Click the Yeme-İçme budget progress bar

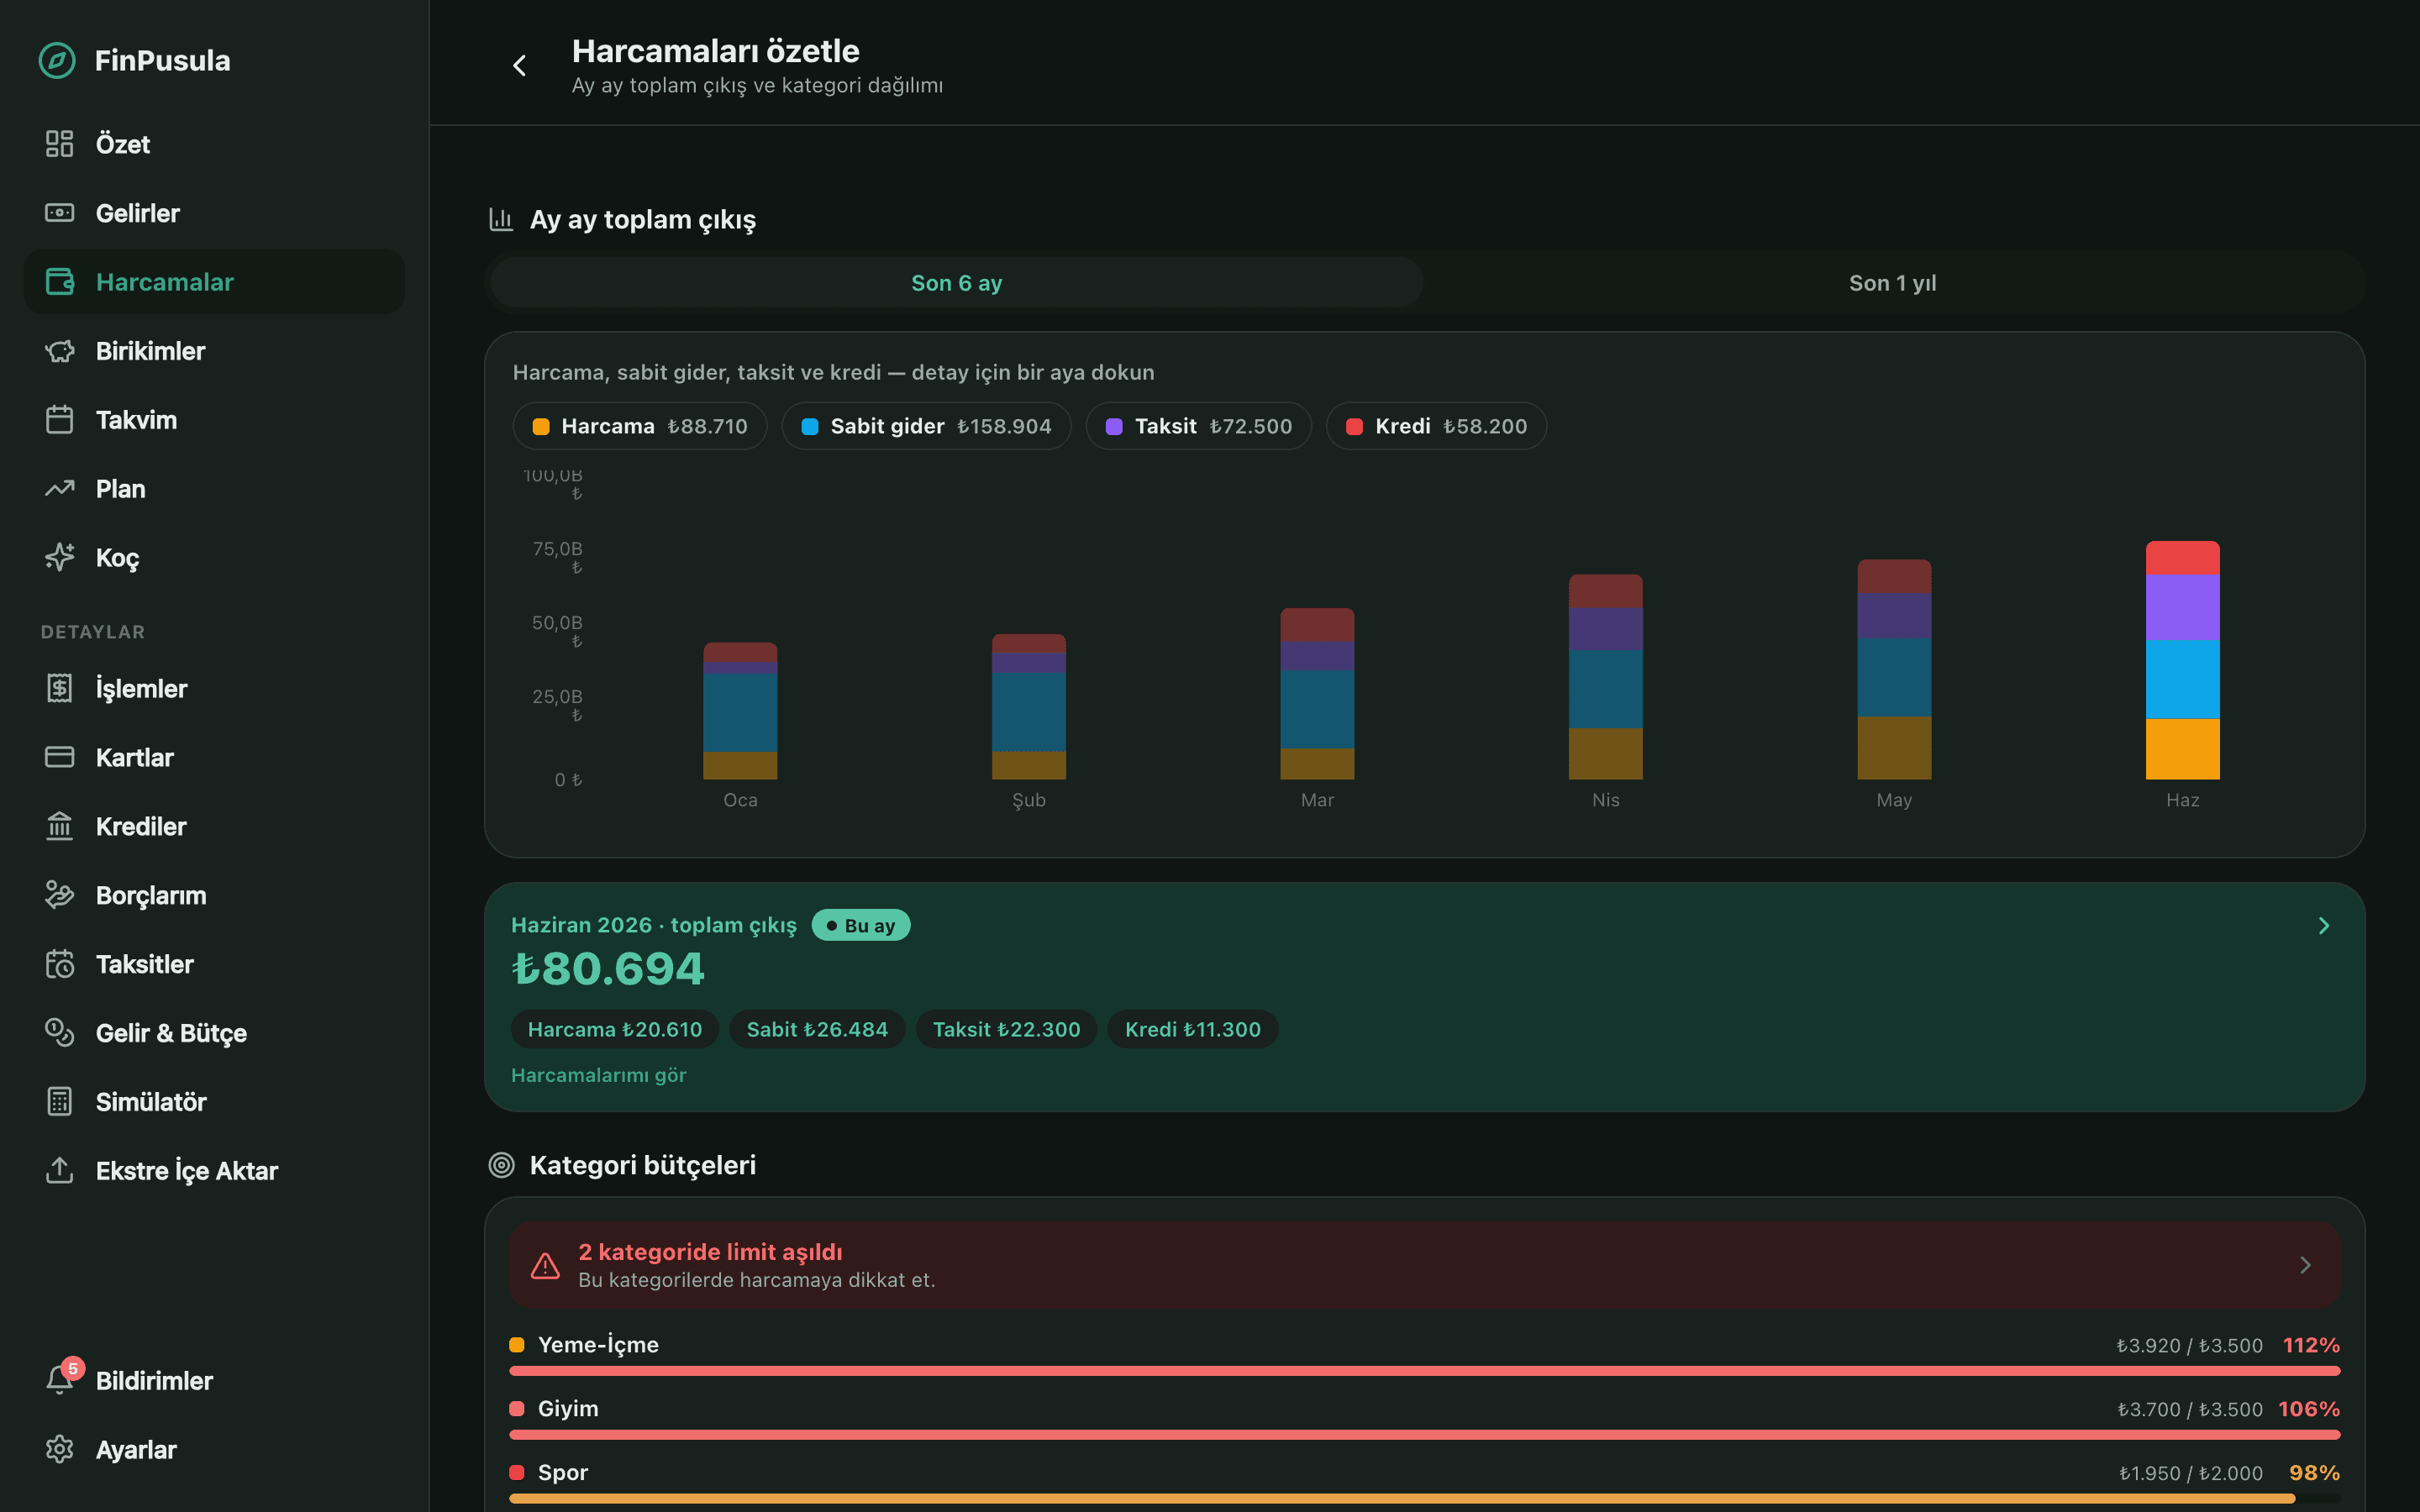click(x=1424, y=1371)
